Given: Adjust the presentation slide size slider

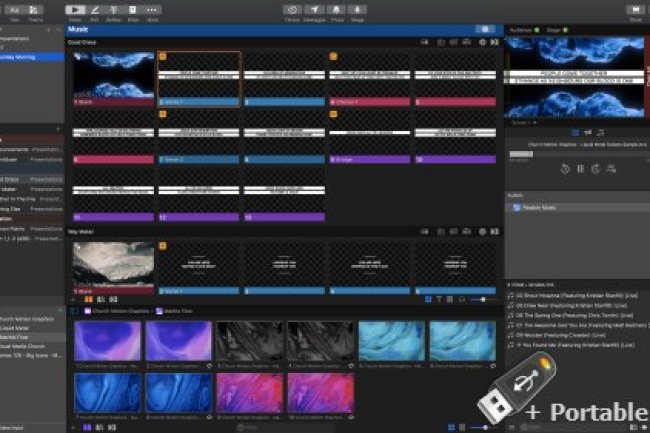Looking at the screenshot, I should (x=483, y=299).
